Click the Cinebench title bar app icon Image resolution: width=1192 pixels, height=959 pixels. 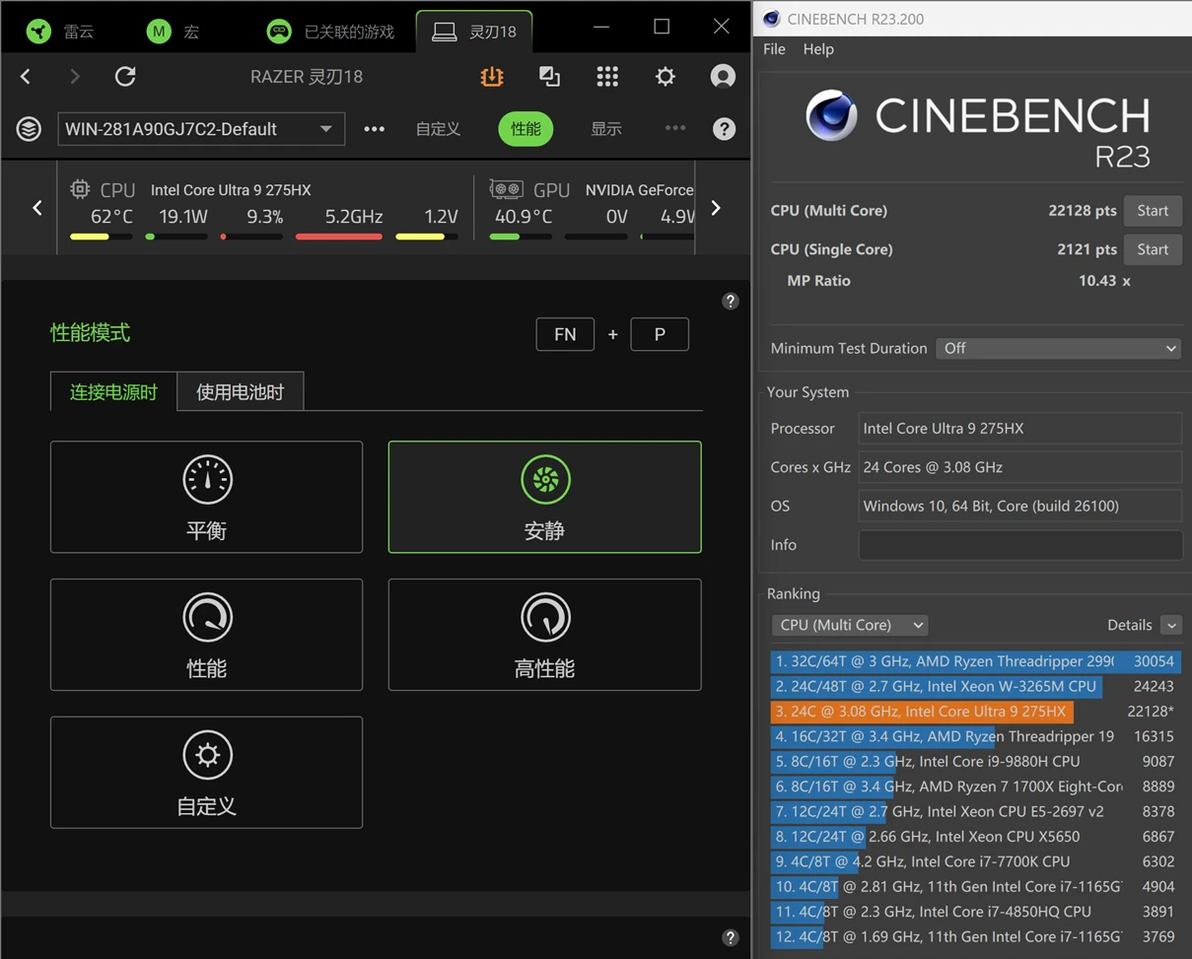[772, 18]
